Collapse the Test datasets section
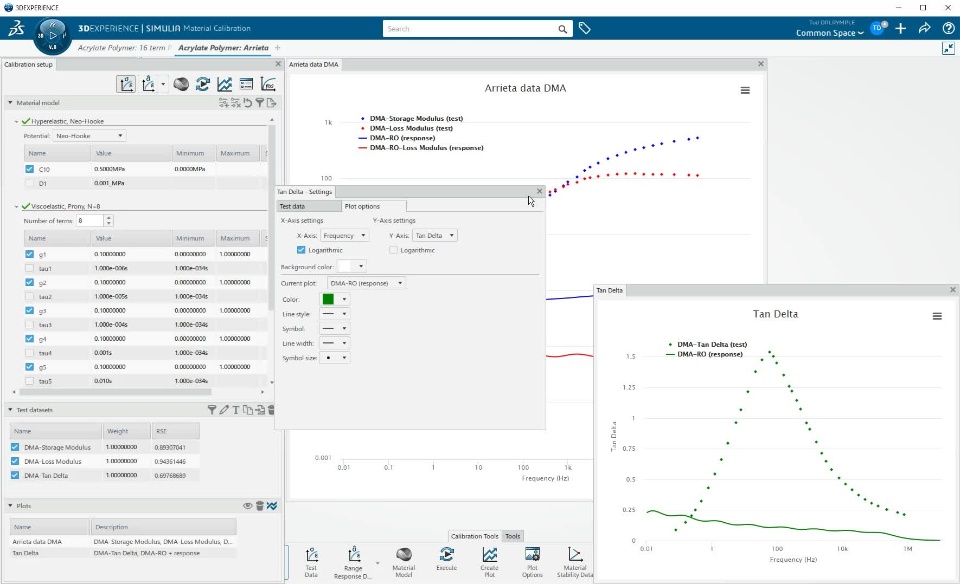960x584 pixels. coord(10,410)
